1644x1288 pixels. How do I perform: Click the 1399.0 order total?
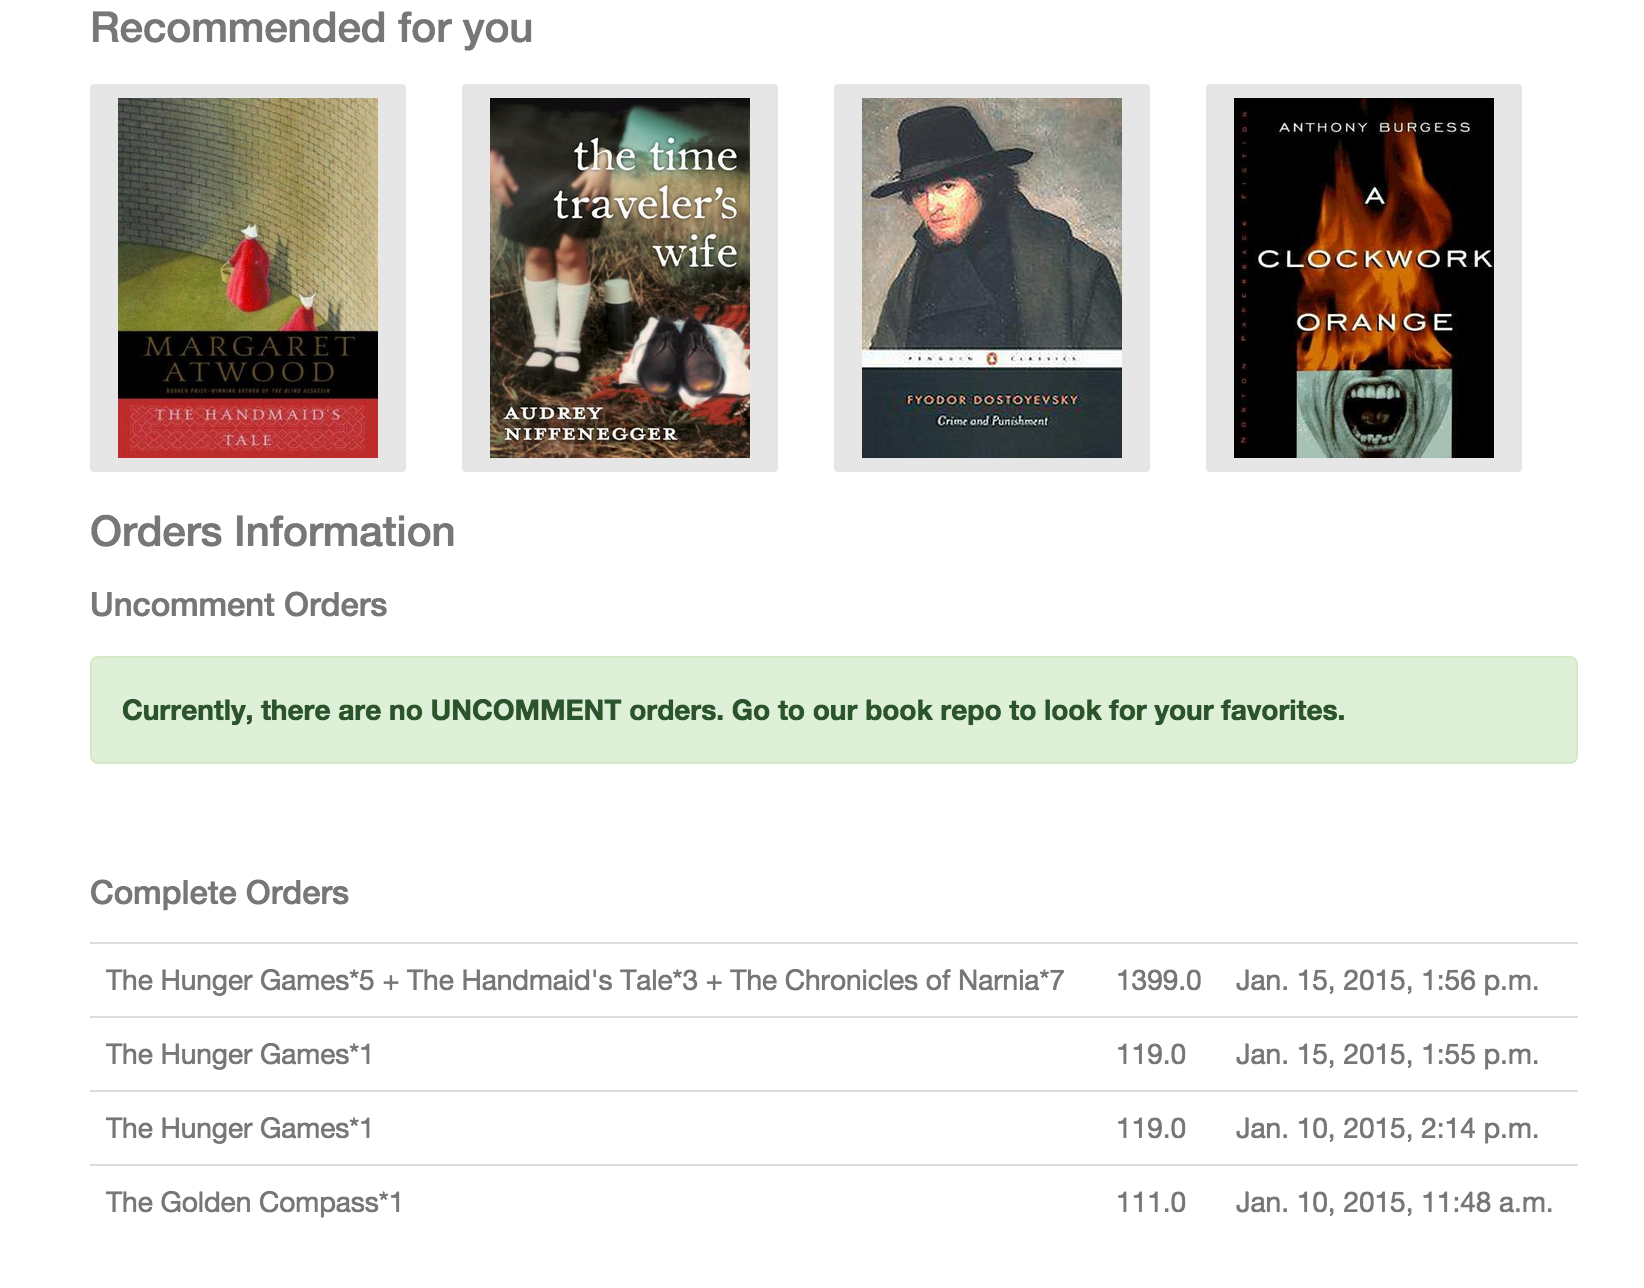(1159, 980)
